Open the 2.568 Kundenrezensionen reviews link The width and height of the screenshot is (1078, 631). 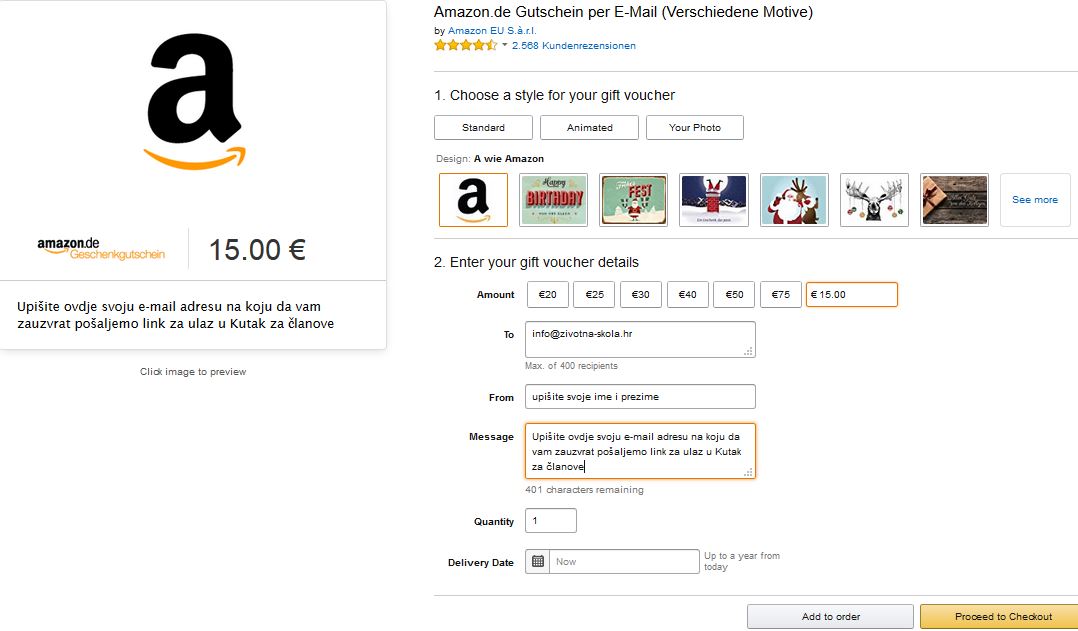tap(574, 45)
